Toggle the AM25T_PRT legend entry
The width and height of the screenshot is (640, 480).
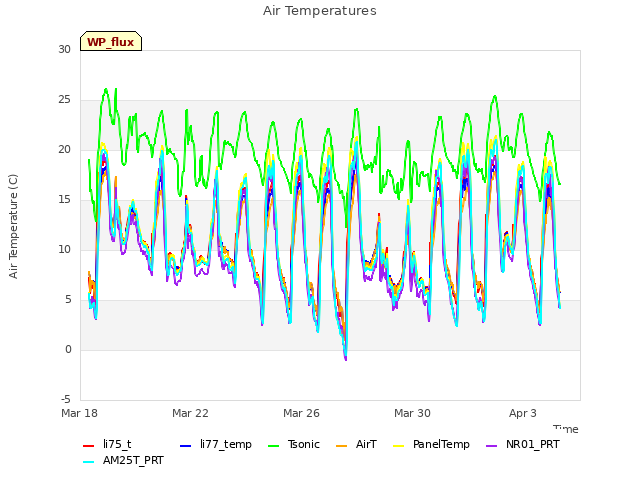123,460
